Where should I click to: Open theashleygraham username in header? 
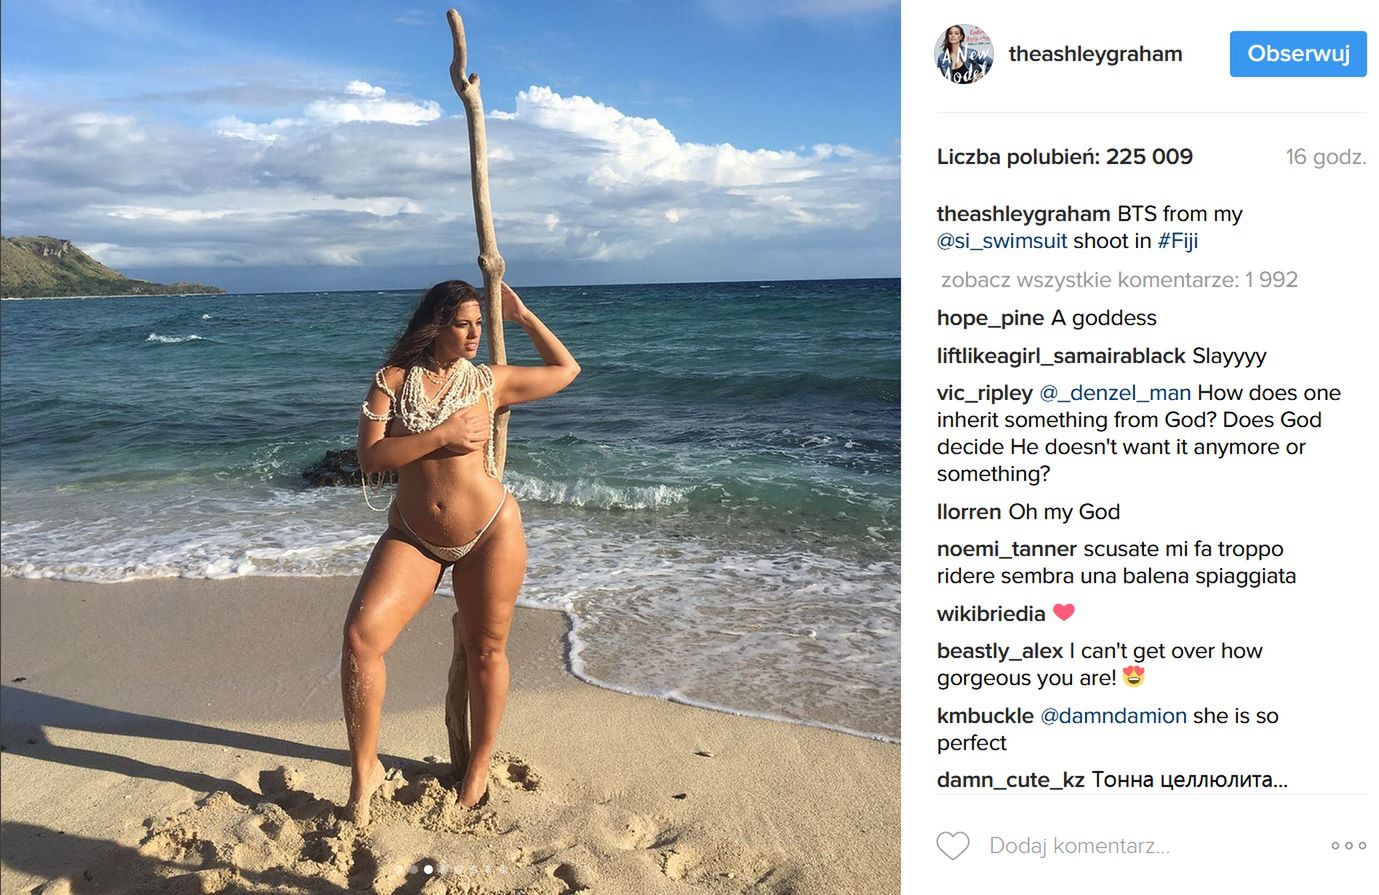click(x=1095, y=54)
